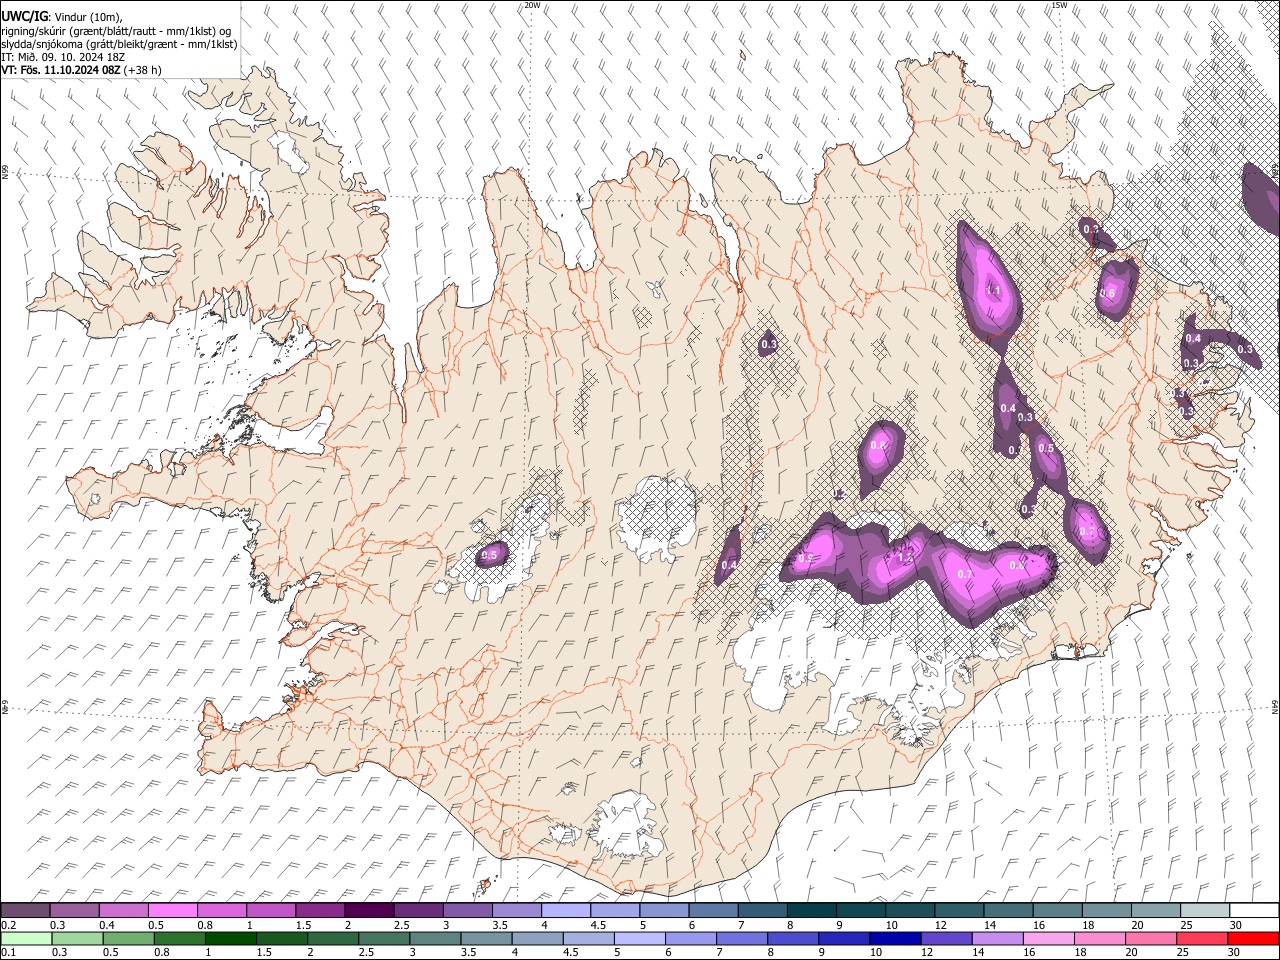Select the pale green 0.1 rain legend swatch
The height and width of the screenshot is (960, 1280).
point(26,938)
